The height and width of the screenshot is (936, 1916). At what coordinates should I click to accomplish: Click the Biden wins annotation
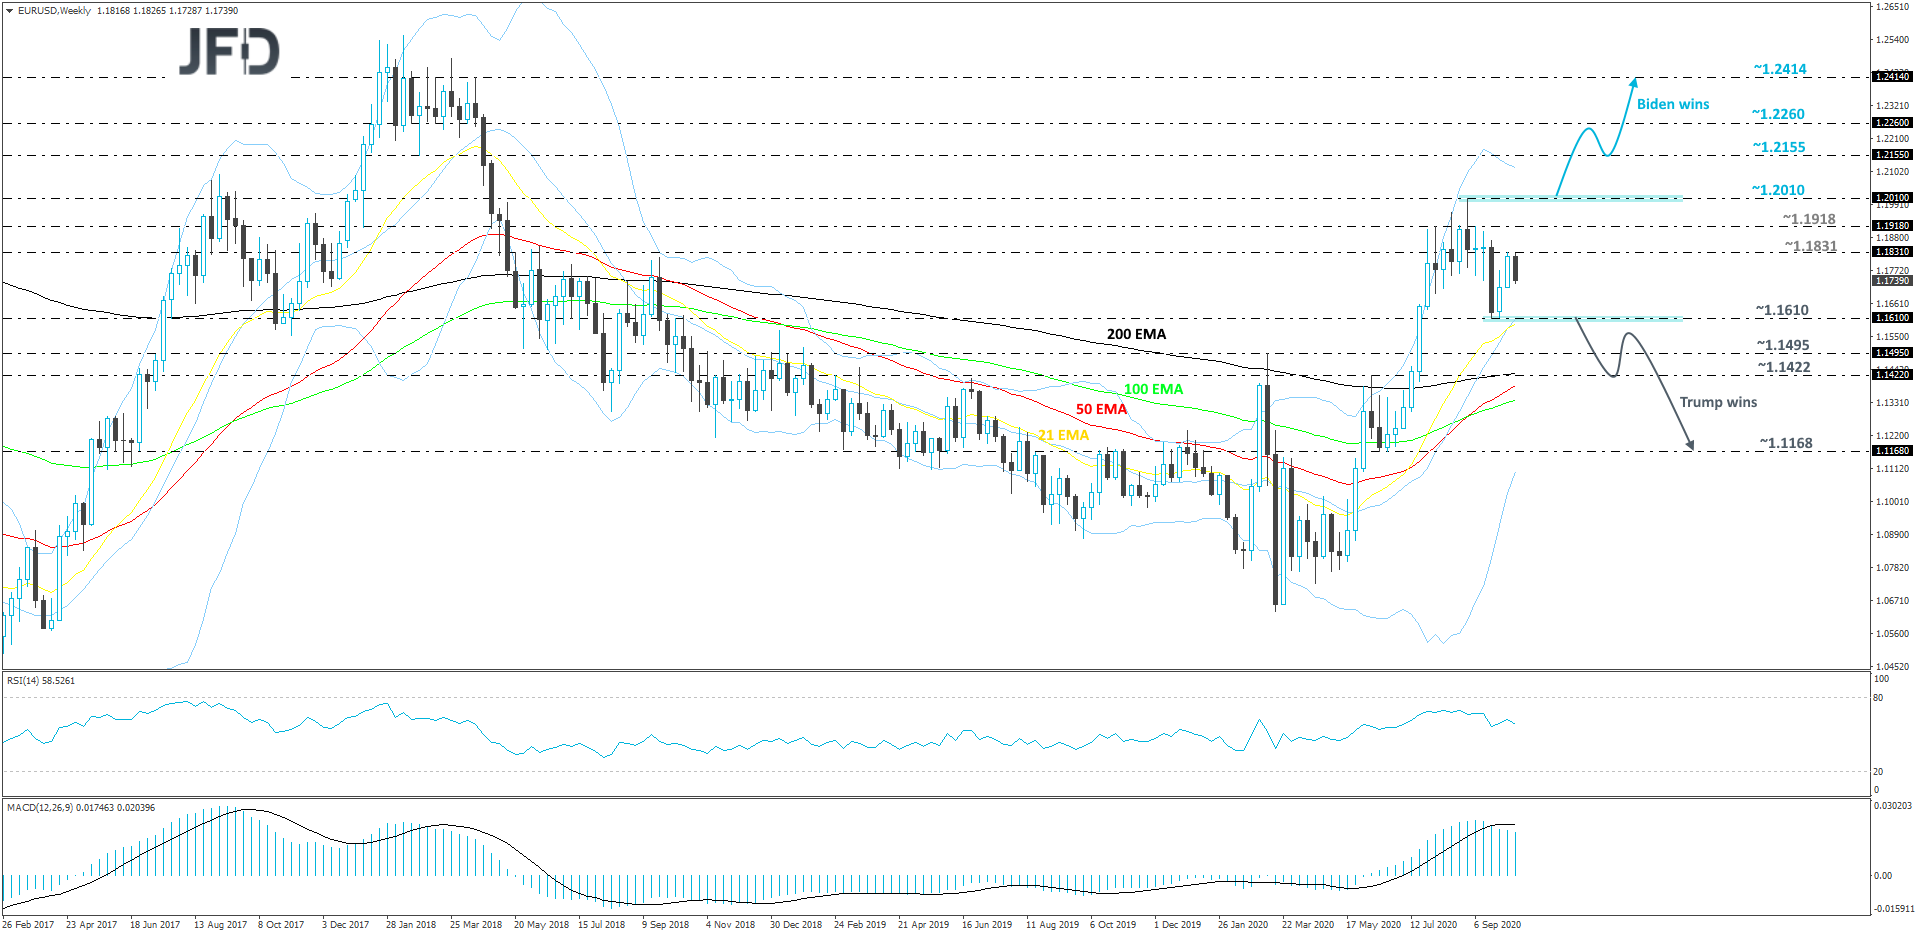point(1673,104)
